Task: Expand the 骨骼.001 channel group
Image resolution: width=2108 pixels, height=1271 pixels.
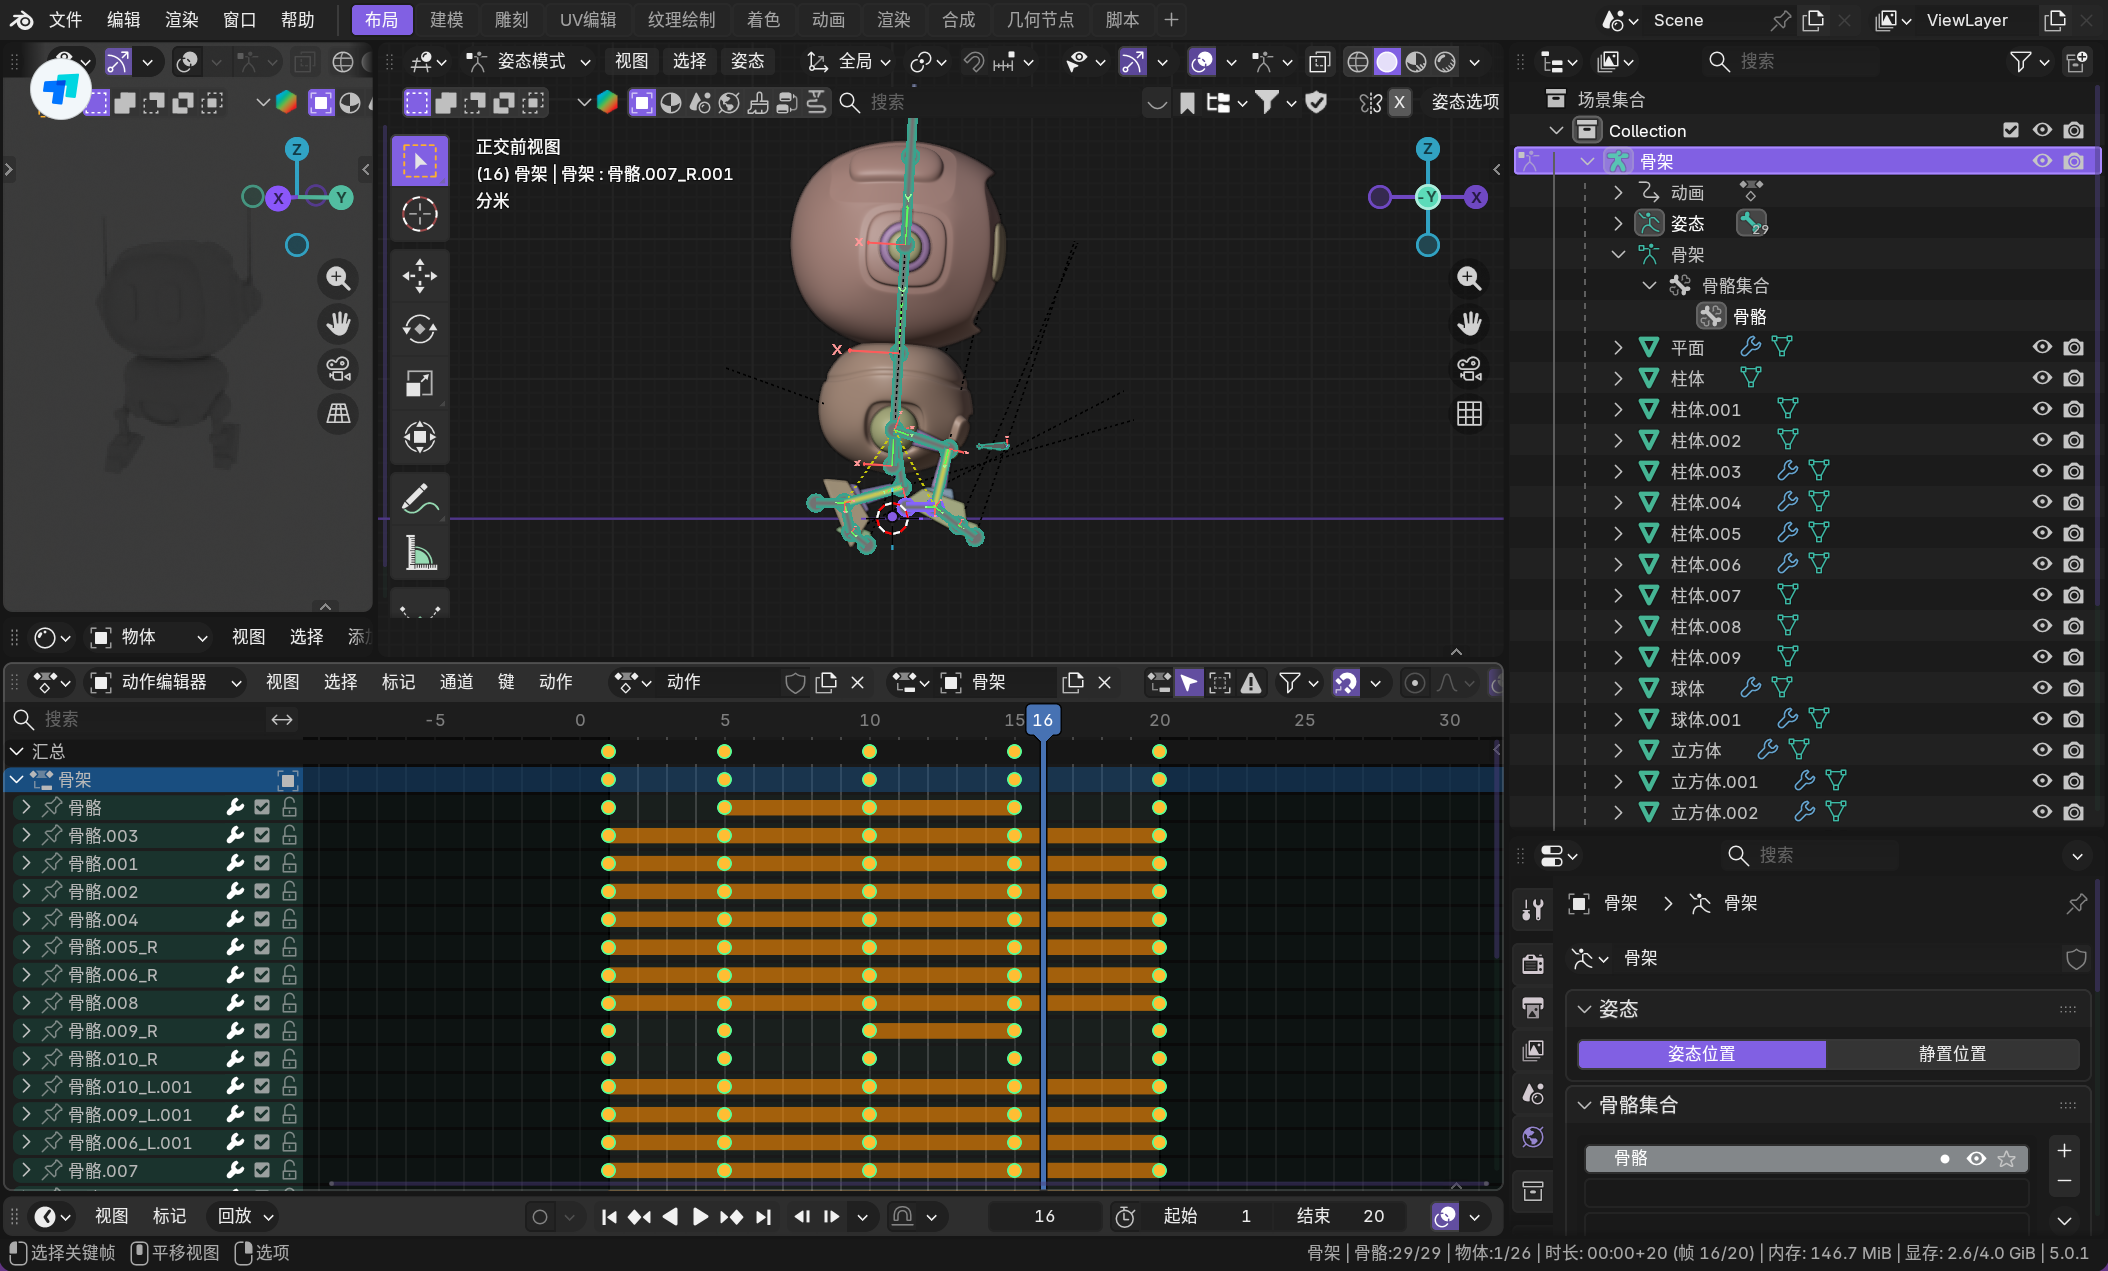Action: coord(26,863)
